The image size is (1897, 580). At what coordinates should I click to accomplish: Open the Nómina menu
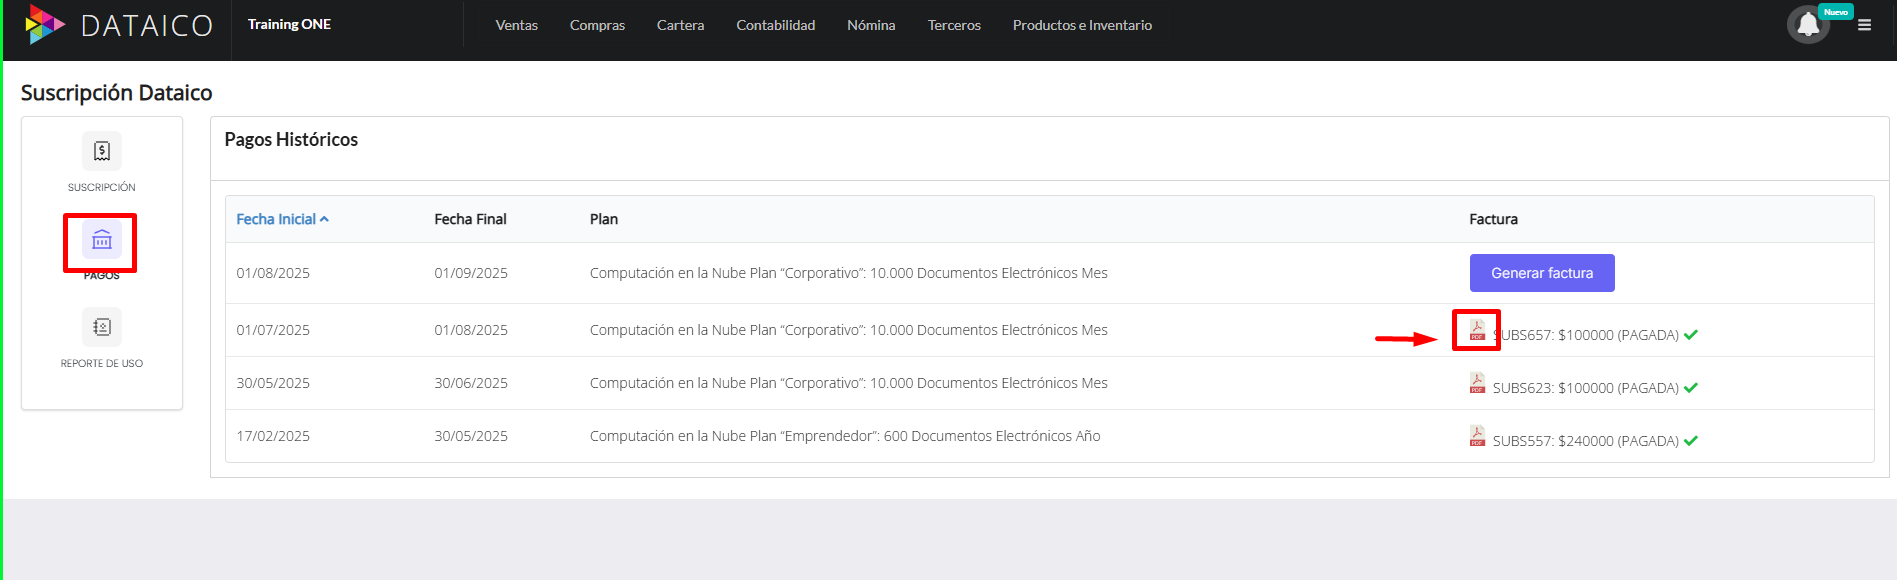click(871, 25)
